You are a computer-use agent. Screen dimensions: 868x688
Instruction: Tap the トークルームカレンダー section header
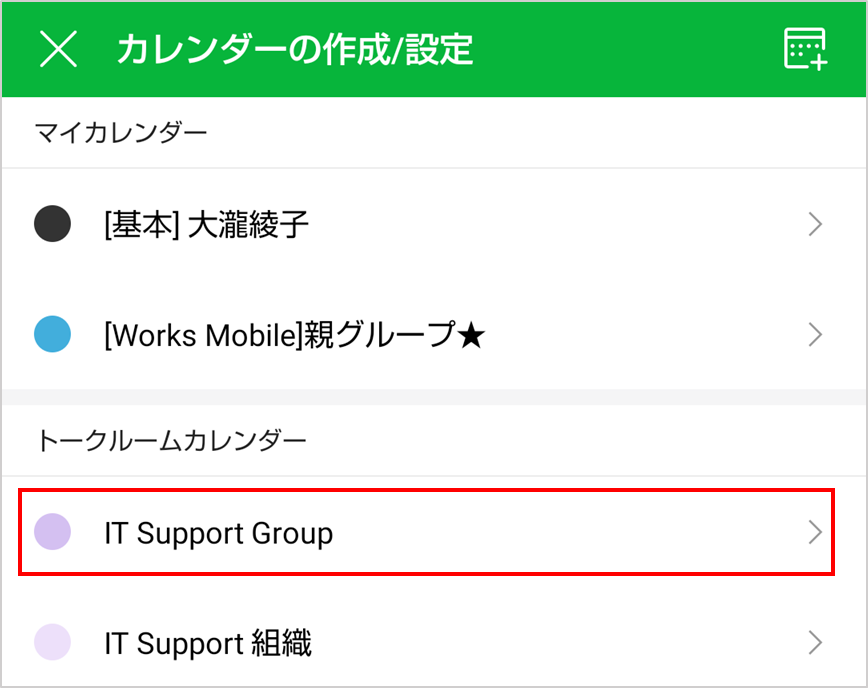point(170,440)
